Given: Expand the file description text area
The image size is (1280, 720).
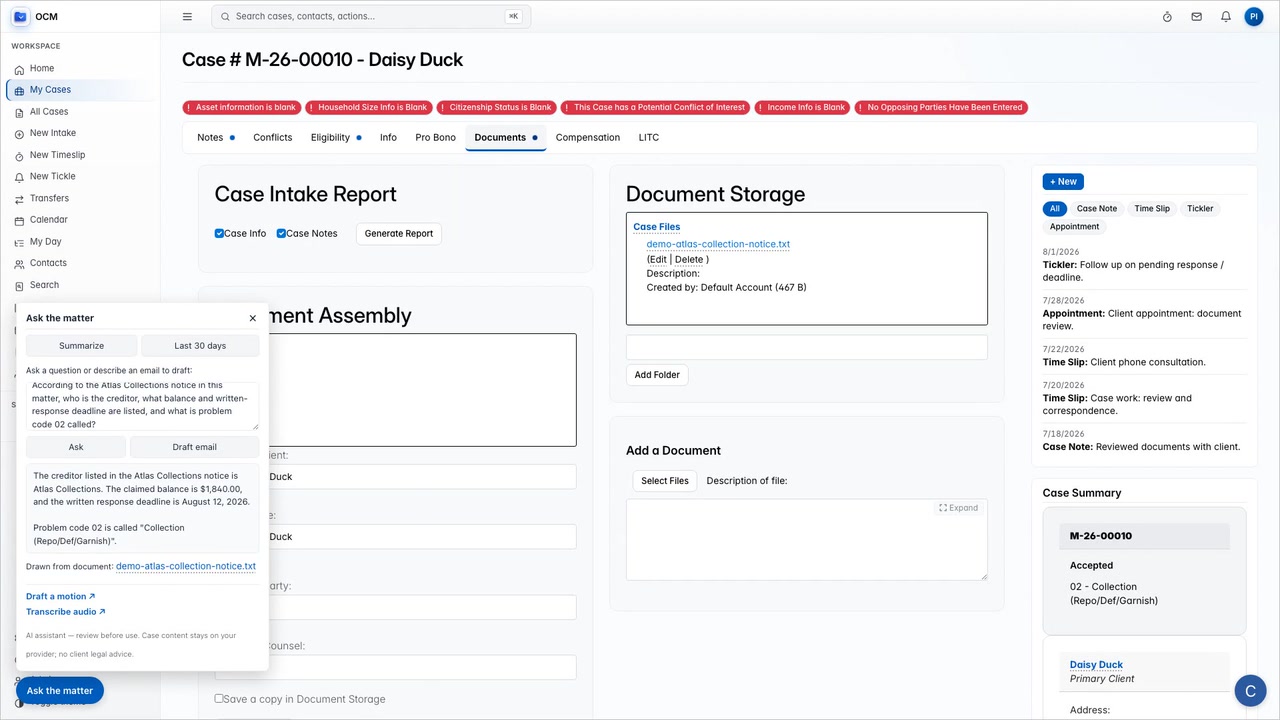Looking at the screenshot, I should click(x=958, y=508).
